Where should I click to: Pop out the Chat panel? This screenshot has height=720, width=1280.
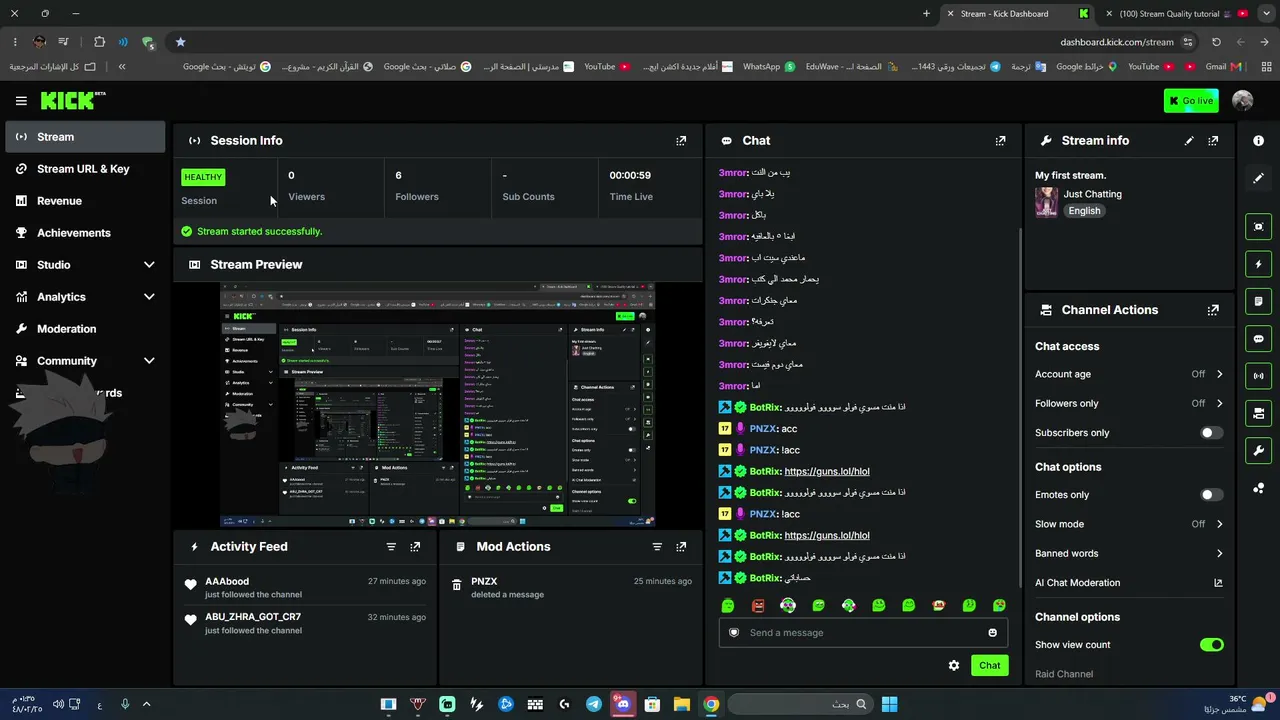click(1000, 141)
